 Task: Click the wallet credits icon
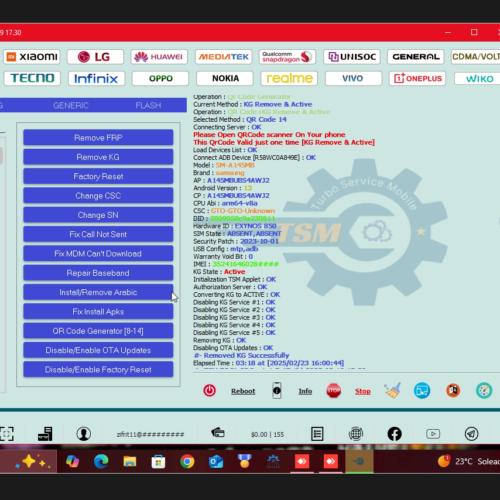point(218,433)
